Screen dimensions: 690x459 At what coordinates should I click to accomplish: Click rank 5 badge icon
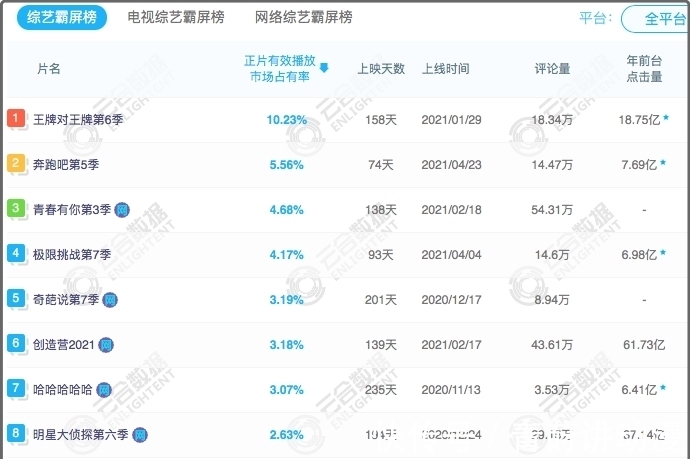click(x=16, y=299)
